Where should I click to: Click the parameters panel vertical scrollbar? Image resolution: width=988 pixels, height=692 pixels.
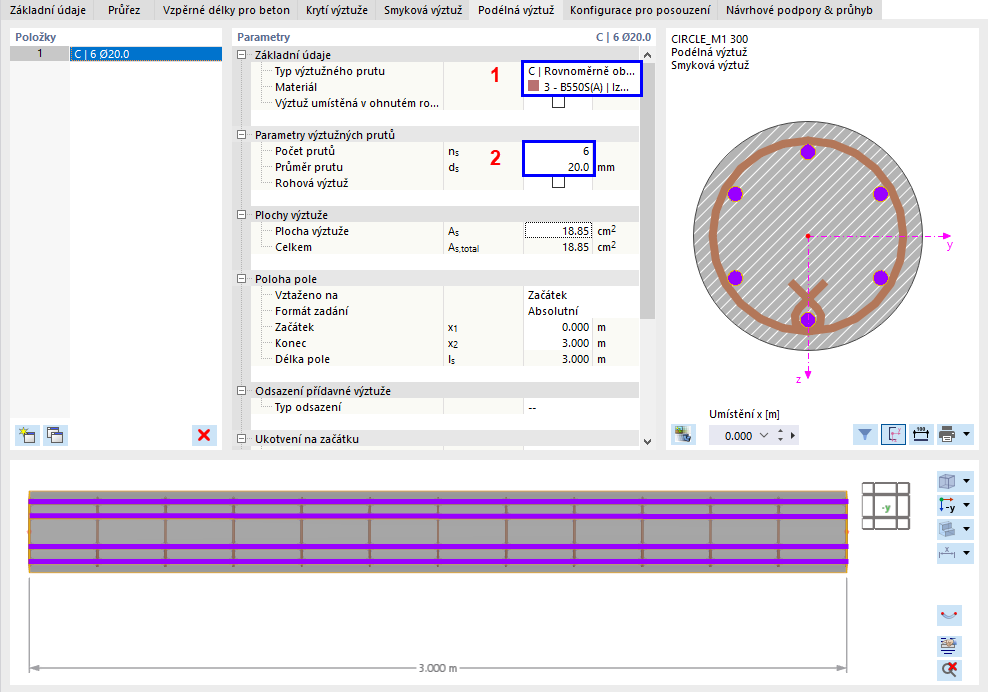(x=647, y=191)
